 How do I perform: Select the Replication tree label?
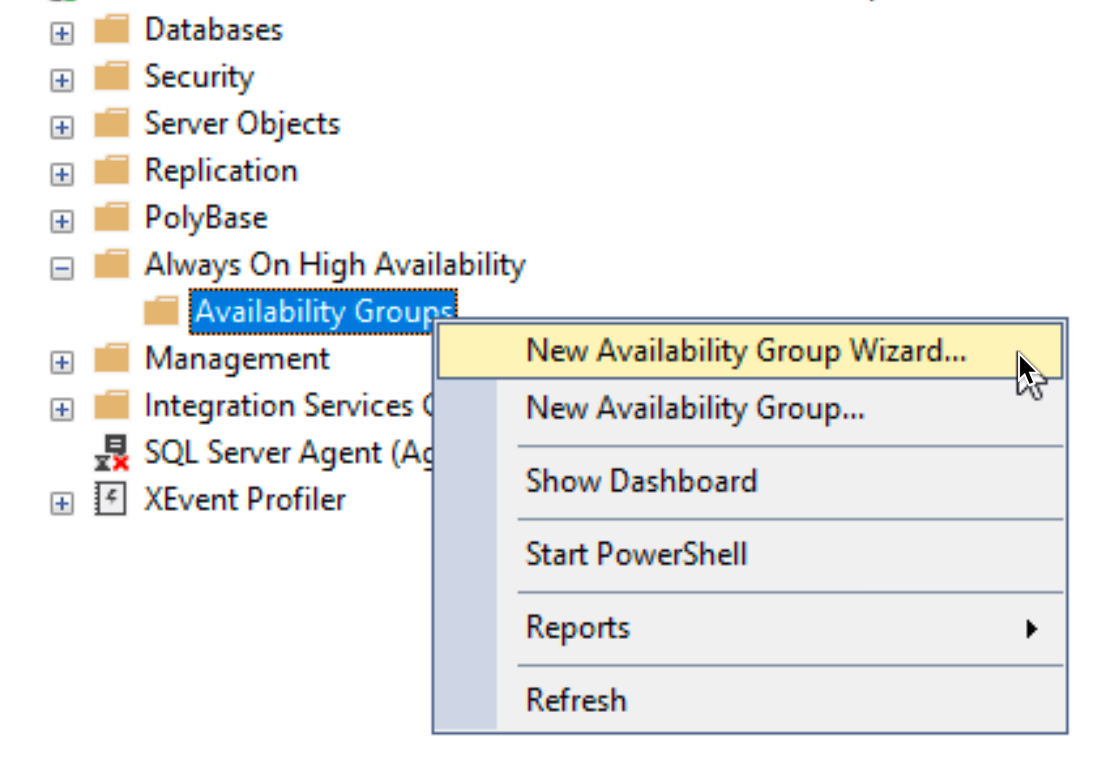222,171
